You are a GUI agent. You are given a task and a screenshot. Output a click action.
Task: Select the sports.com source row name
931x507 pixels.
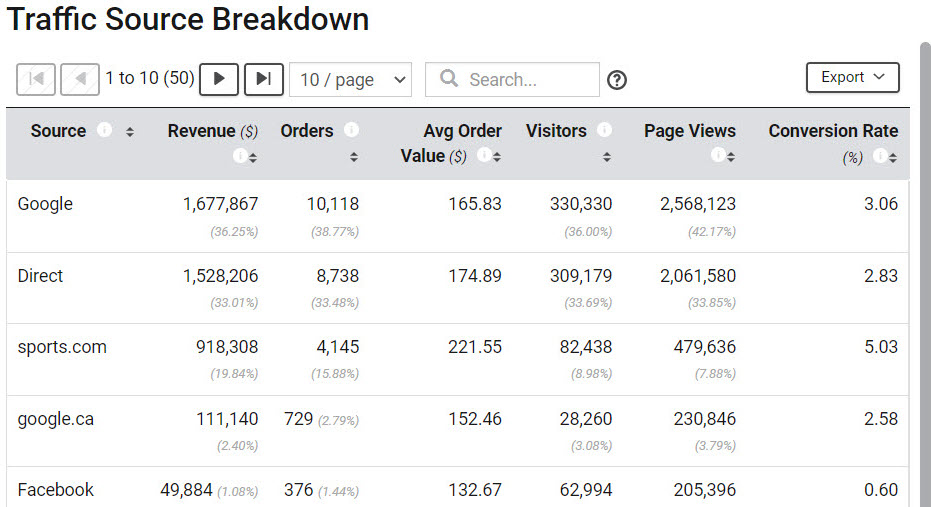[x=62, y=347]
